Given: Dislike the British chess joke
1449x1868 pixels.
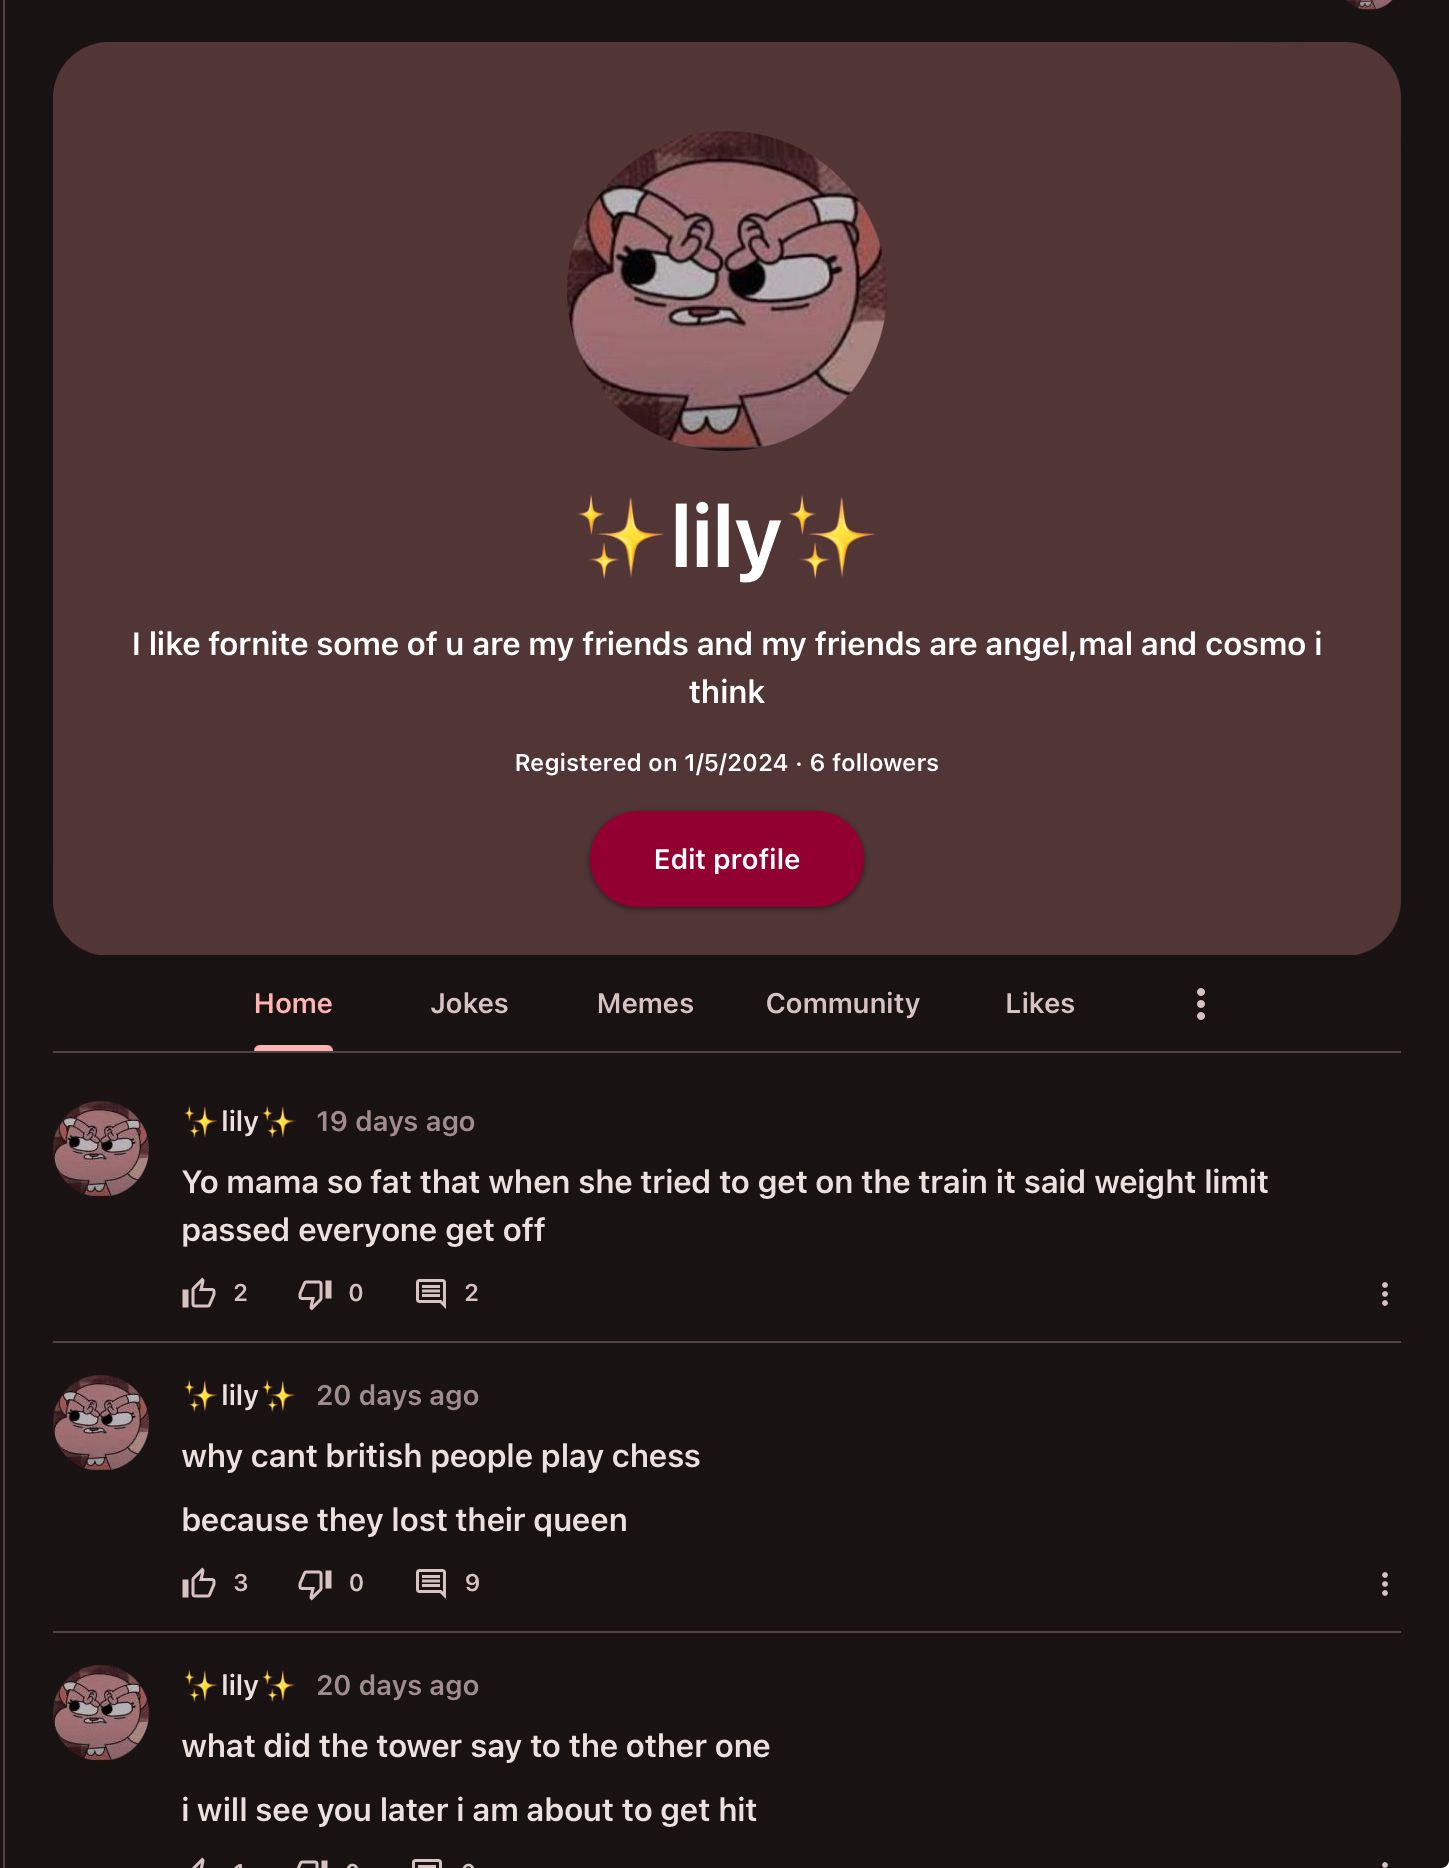Looking at the screenshot, I should pyautogui.click(x=315, y=1583).
